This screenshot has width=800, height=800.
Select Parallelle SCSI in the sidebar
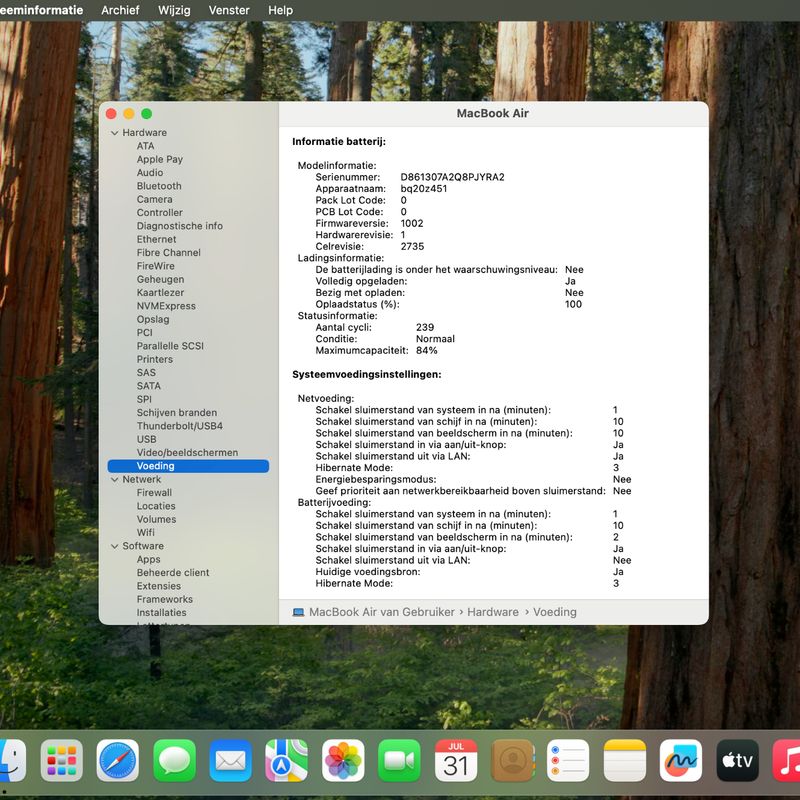click(170, 346)
